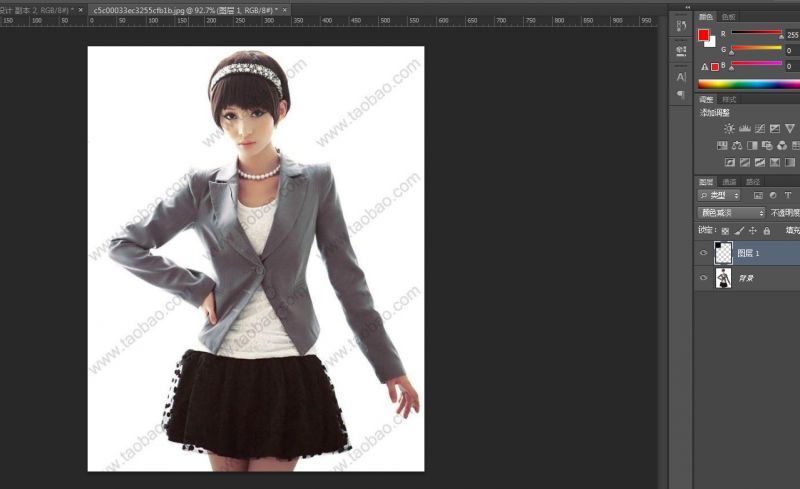Screen dimensions: 800x489
Task: Hide layer 图层 1 using its eye icon
Action: (704, 254)
